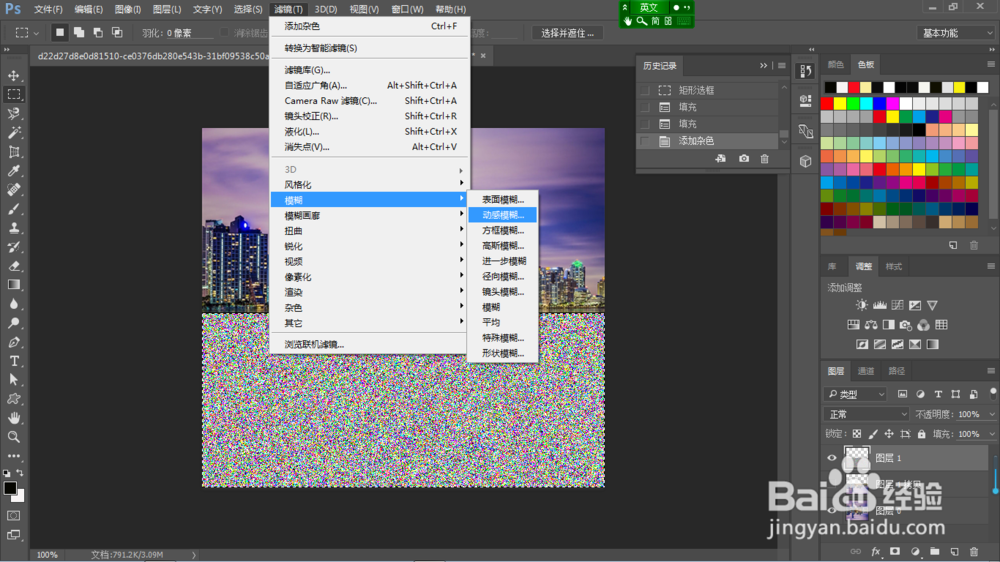
Task: Select the Brush tool
Action: pyautogui.click(x=13, y=209)
